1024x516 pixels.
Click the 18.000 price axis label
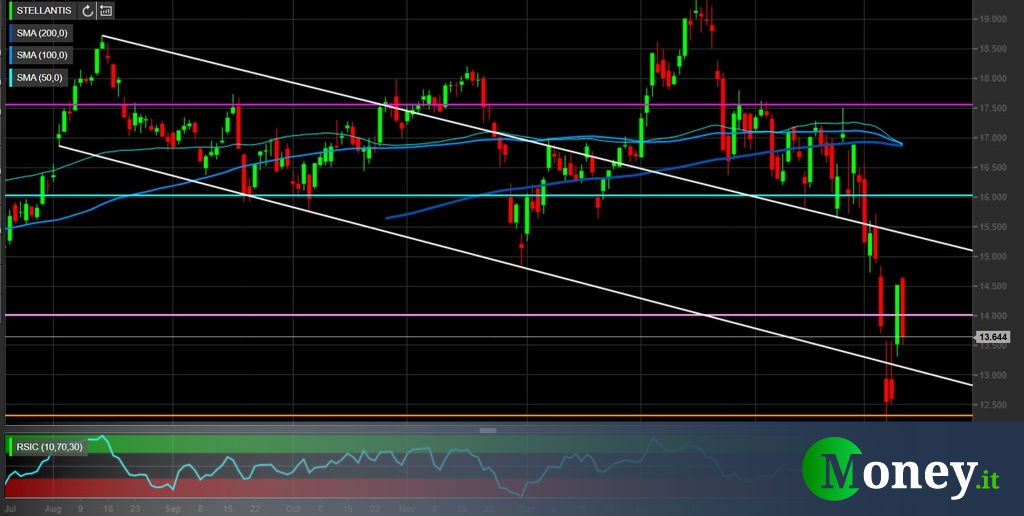click(992, 78)
